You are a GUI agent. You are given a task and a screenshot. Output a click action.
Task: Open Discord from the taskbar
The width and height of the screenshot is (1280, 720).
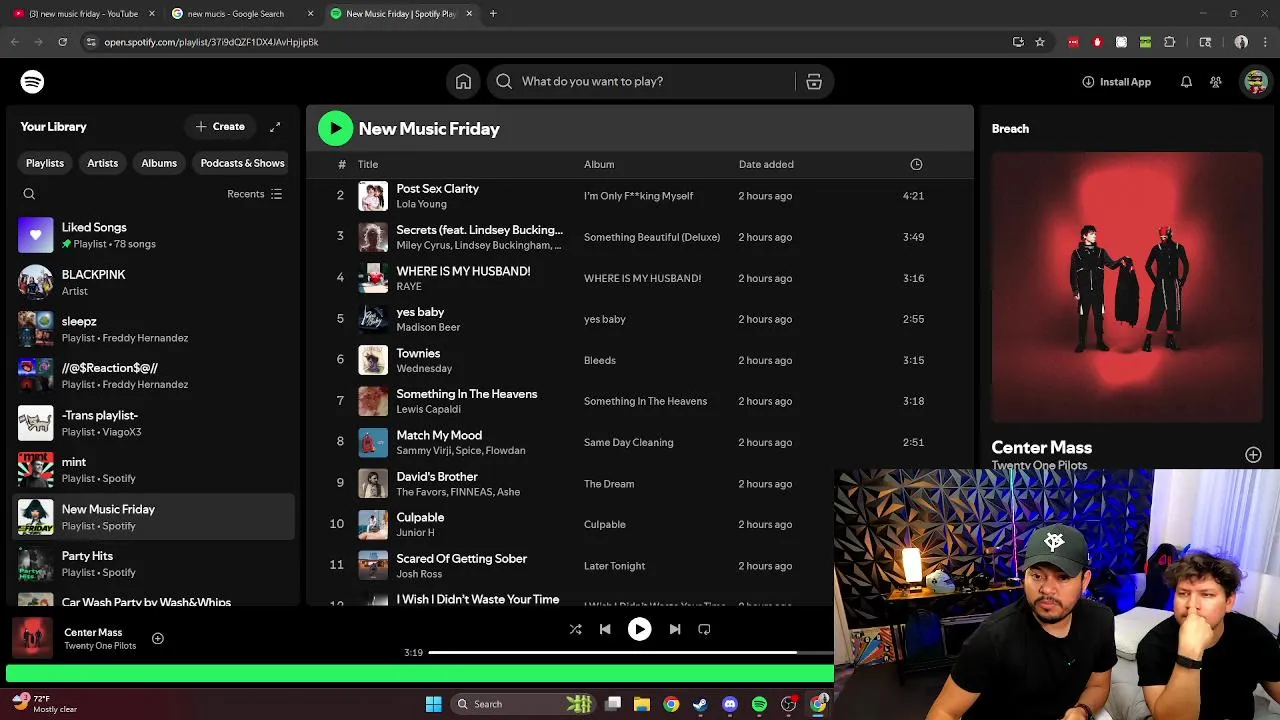730,704
